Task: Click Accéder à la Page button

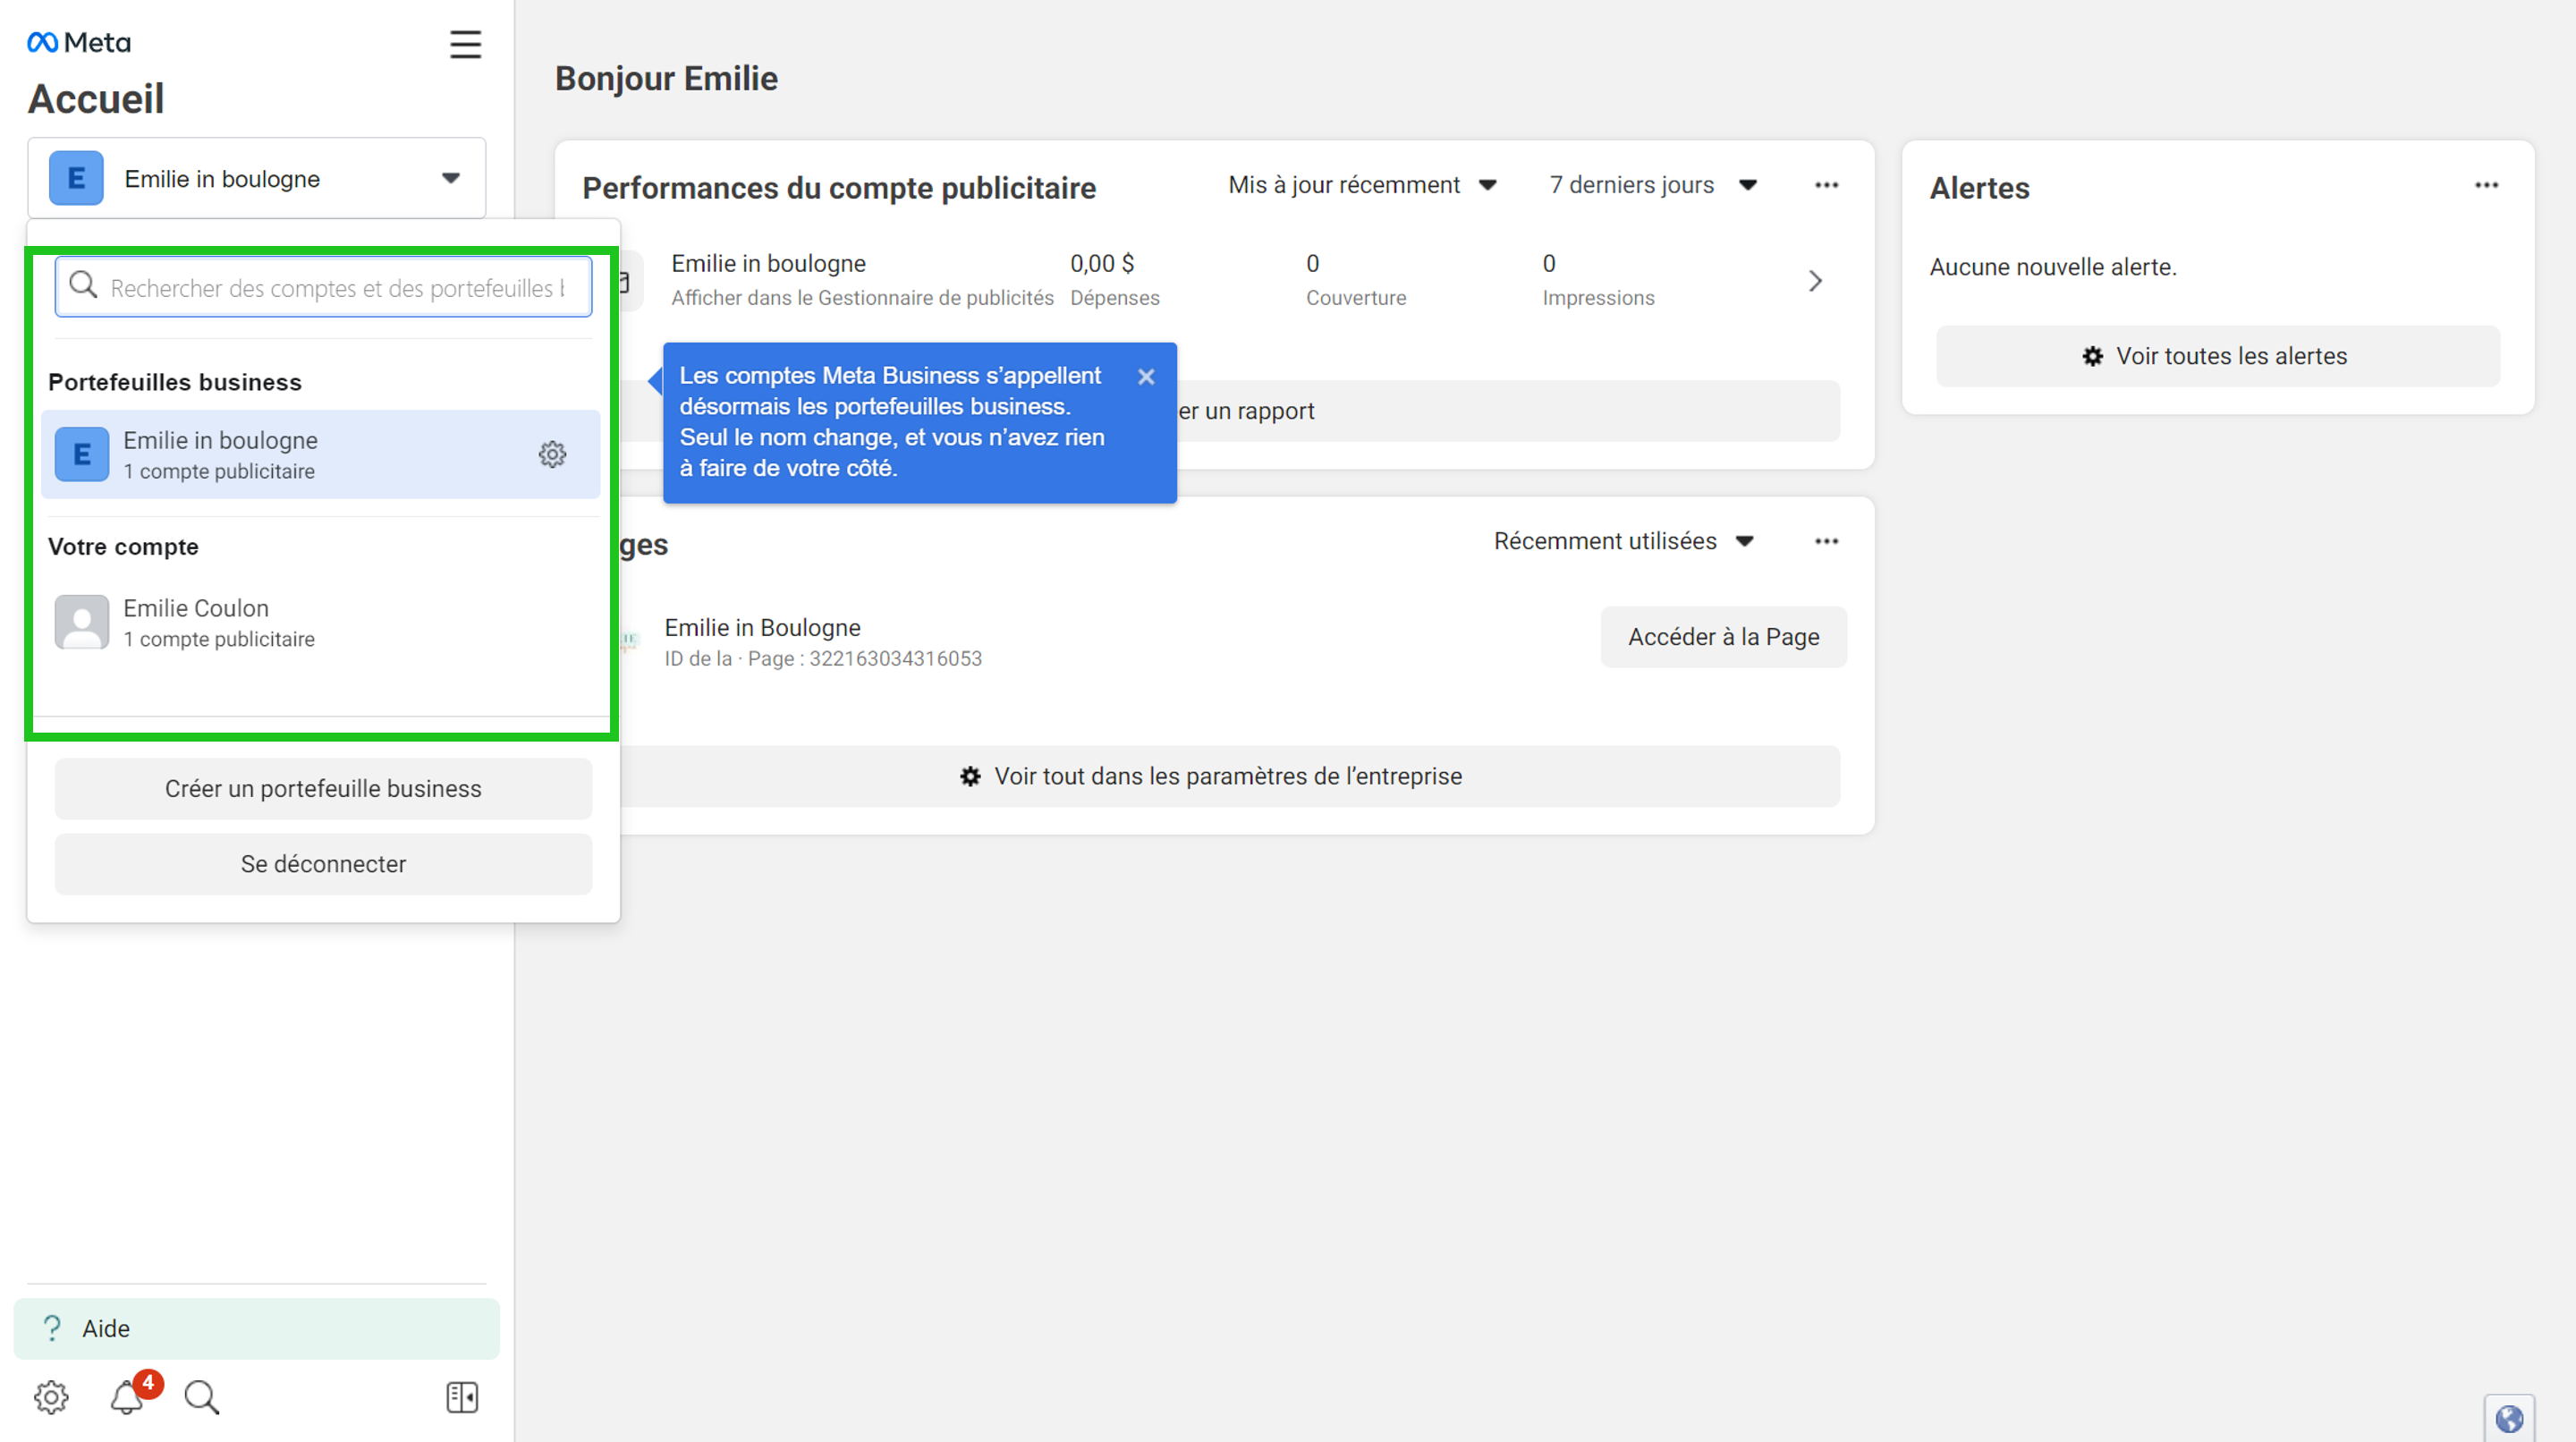Action: click(x=1723, y=637)
